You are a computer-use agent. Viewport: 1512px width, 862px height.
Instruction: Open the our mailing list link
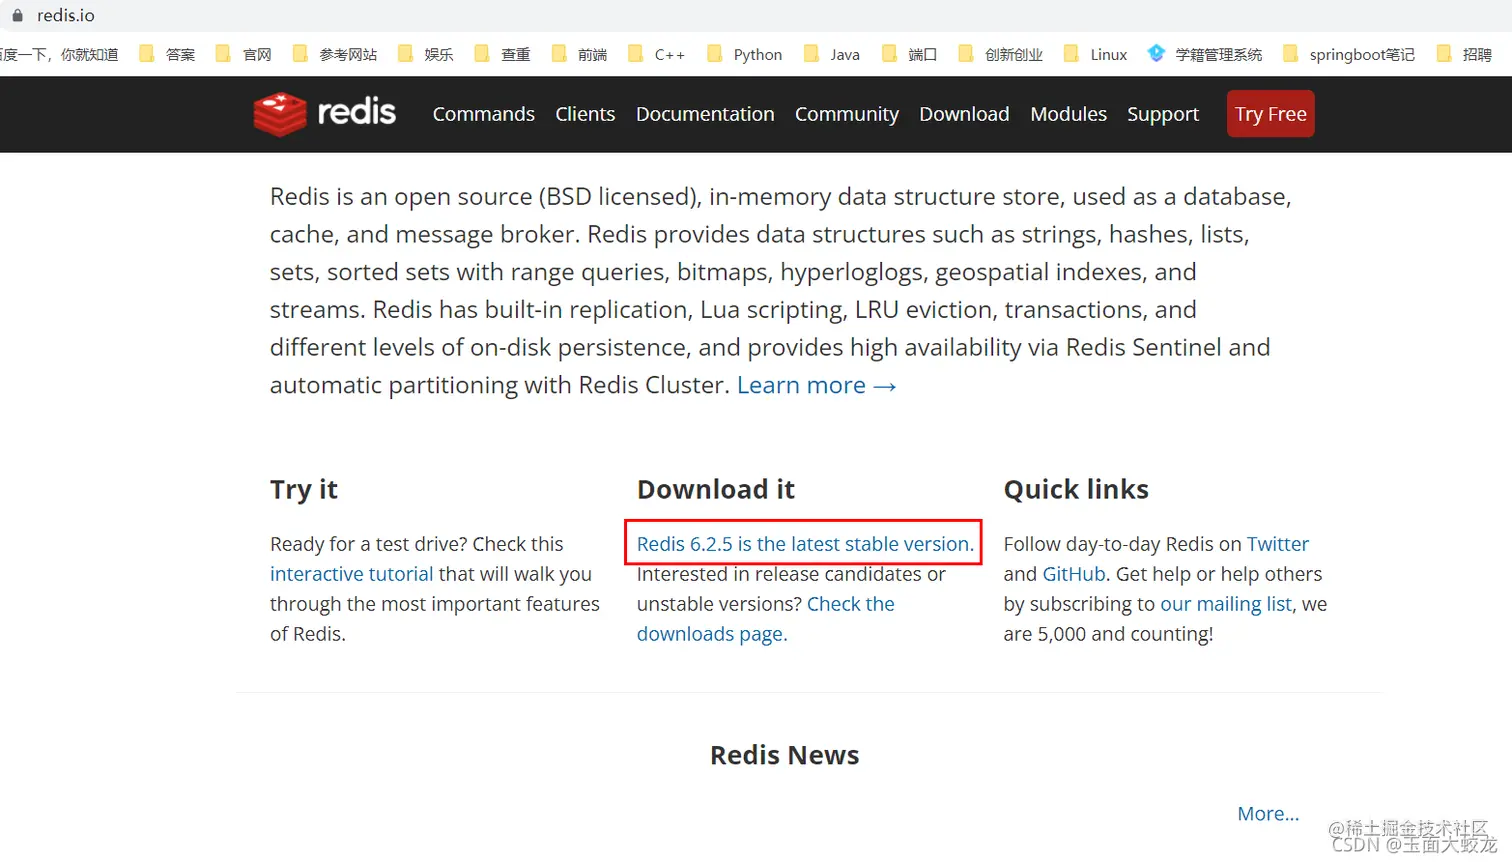click(x=1226, y=604)
